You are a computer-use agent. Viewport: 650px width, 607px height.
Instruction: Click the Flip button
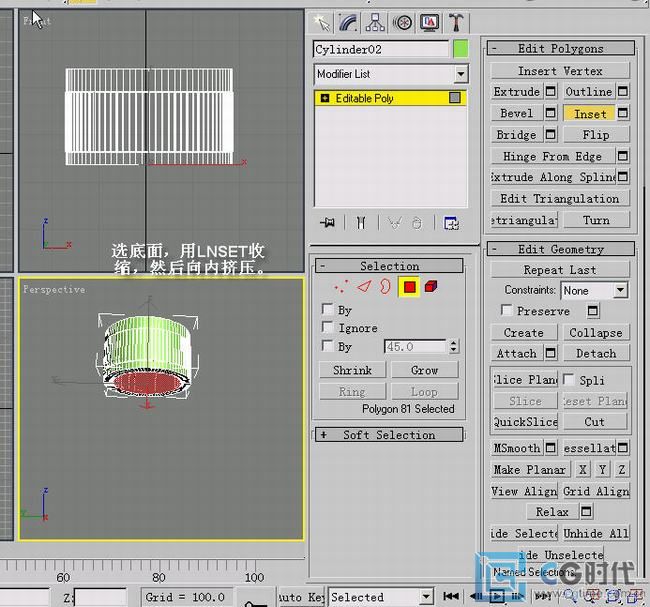click(596, 135)
